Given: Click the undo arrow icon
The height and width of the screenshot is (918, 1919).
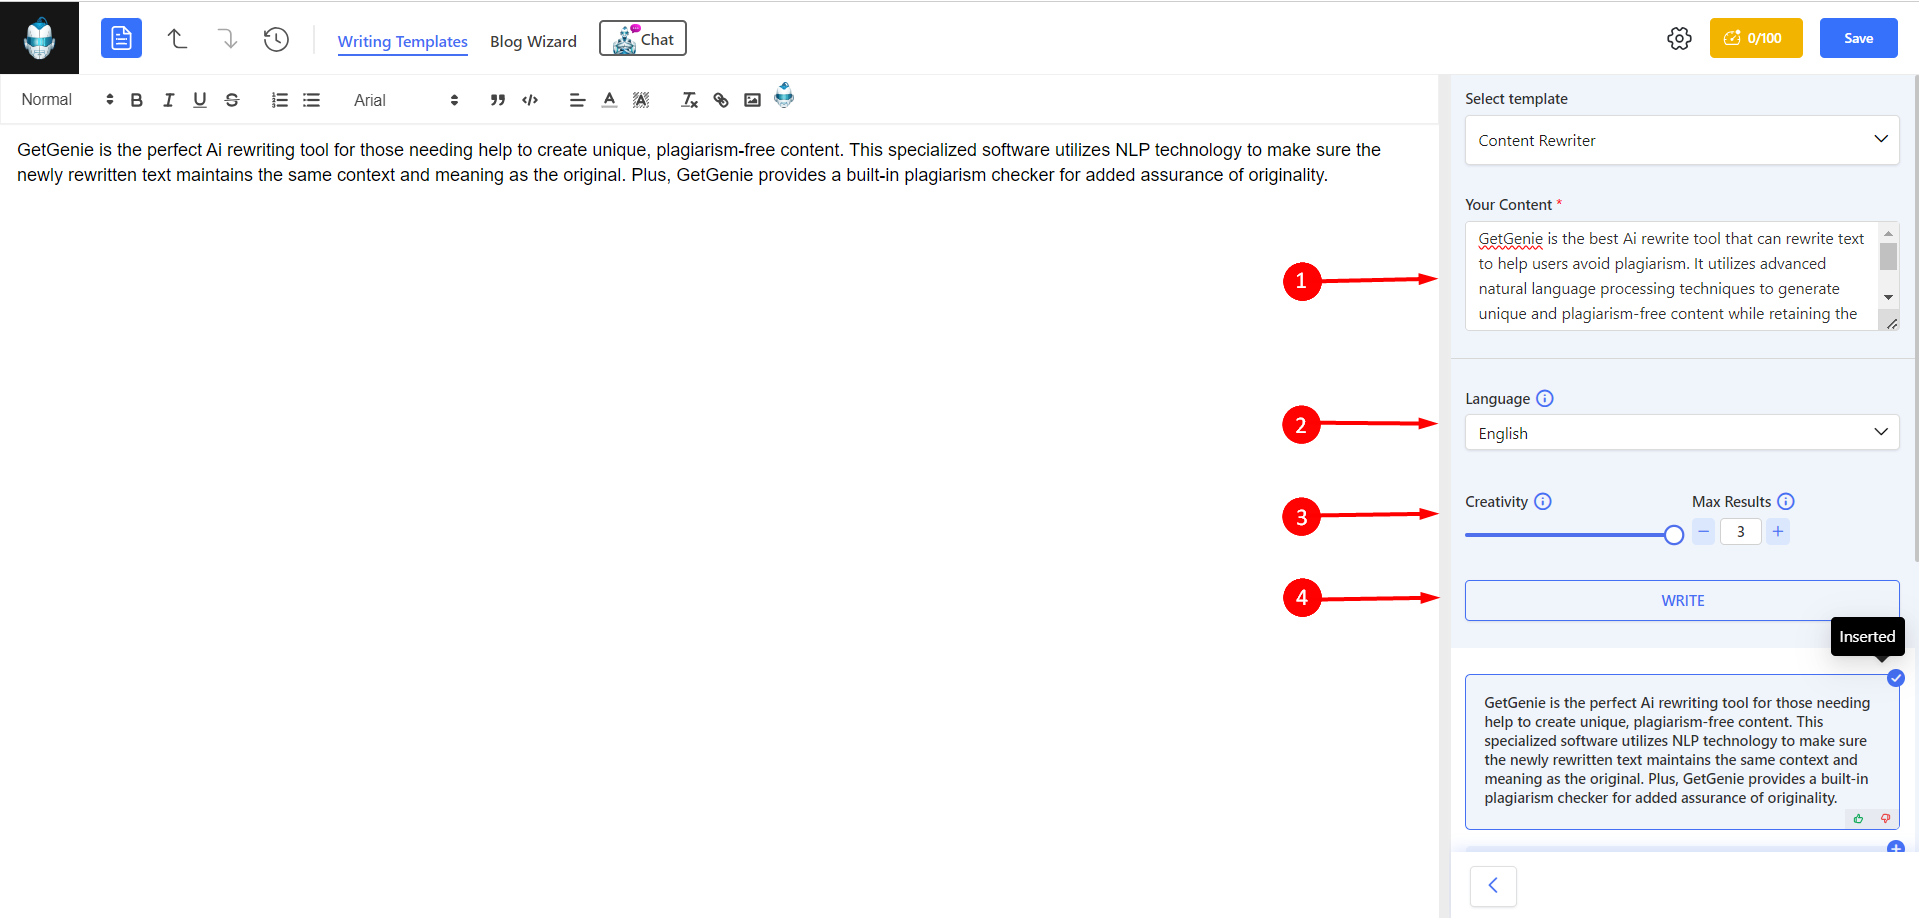Looking at the screenshot, I should [x=177, y=39].
